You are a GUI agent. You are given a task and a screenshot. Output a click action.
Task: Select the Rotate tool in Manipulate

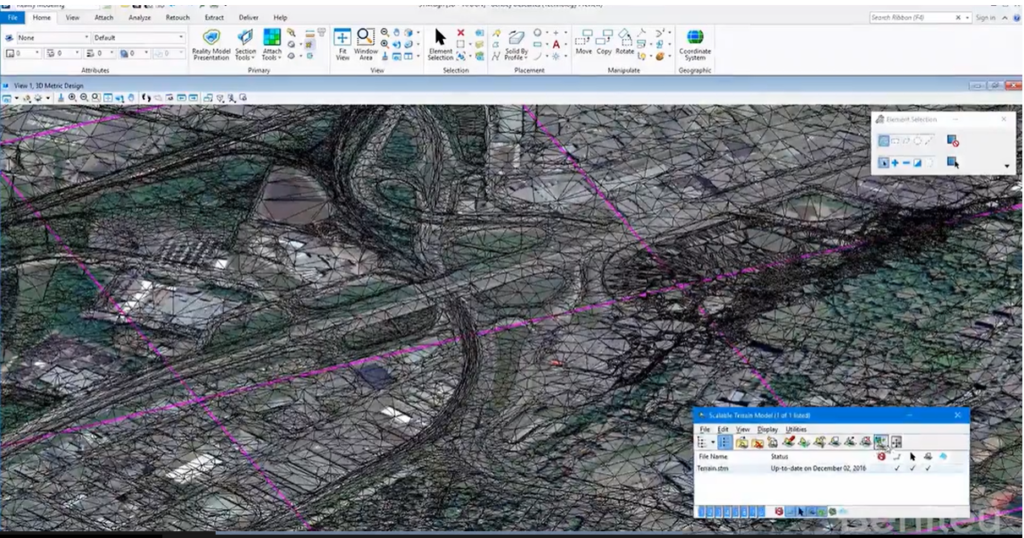(625, 42)
